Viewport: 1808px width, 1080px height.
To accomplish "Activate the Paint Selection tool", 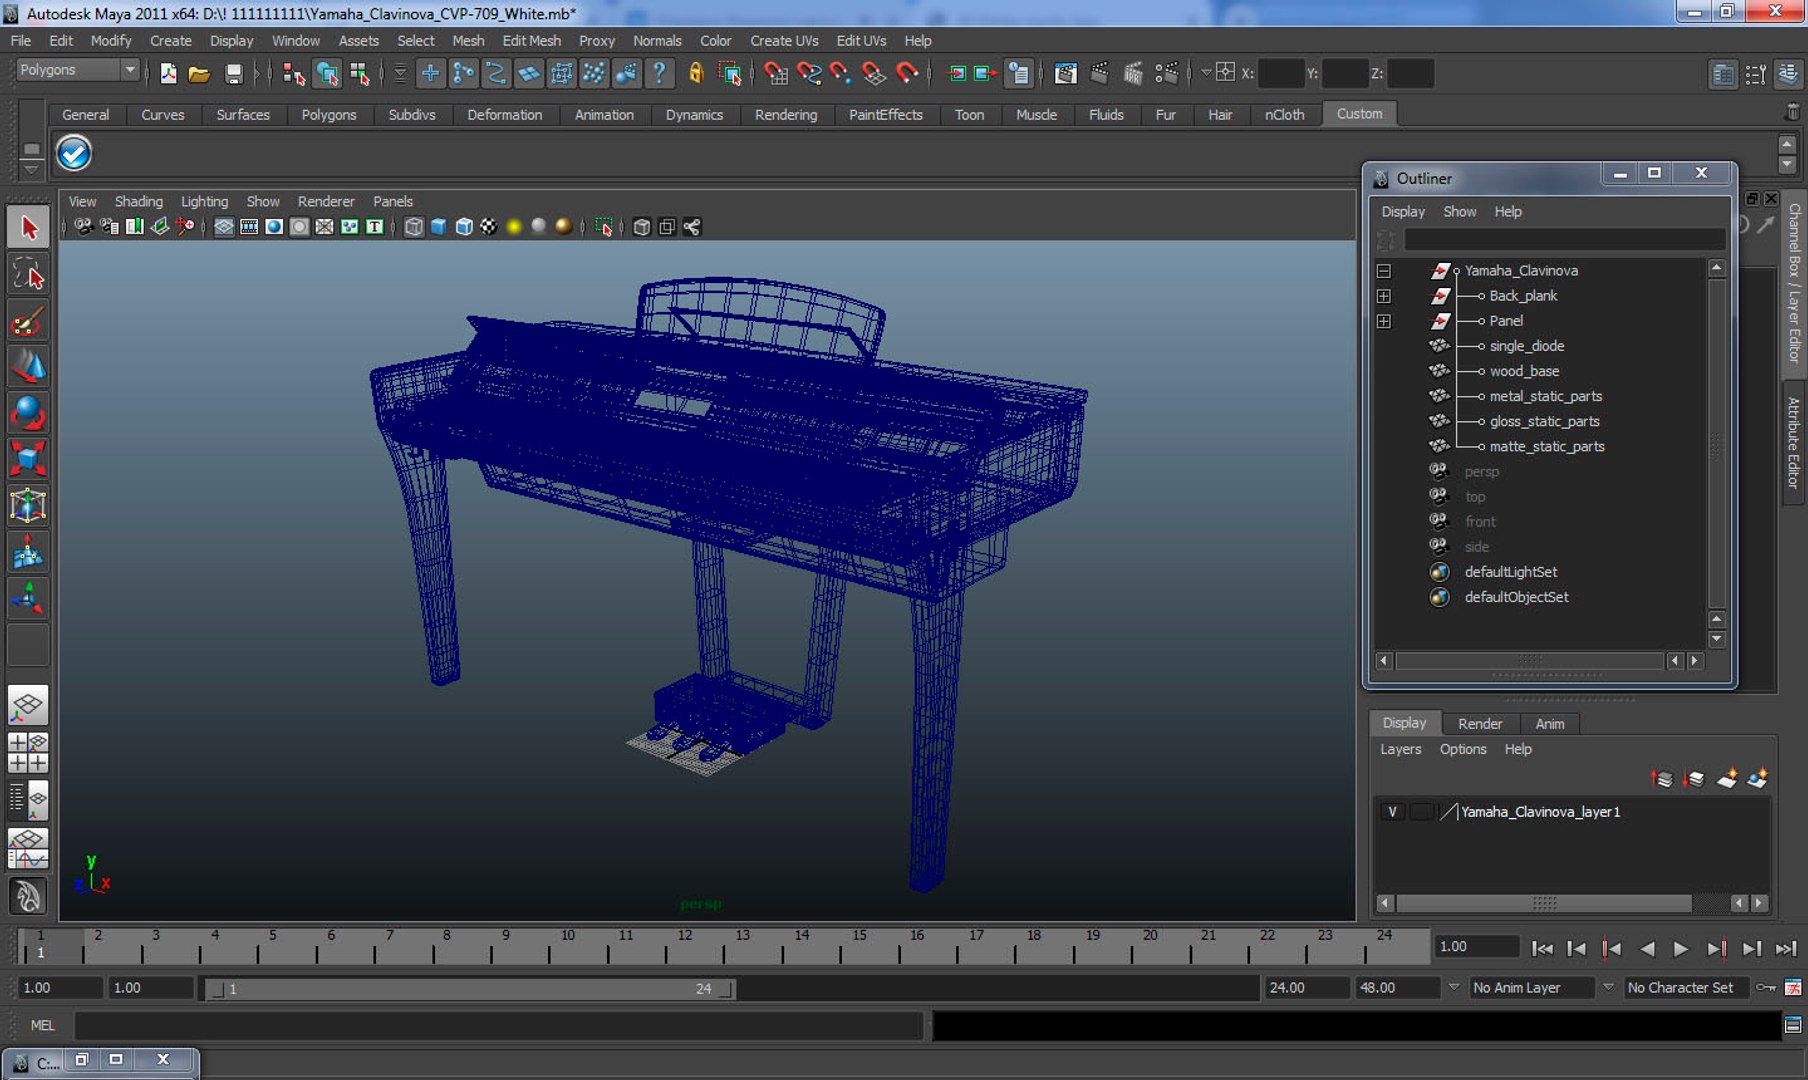I will 28,321.
